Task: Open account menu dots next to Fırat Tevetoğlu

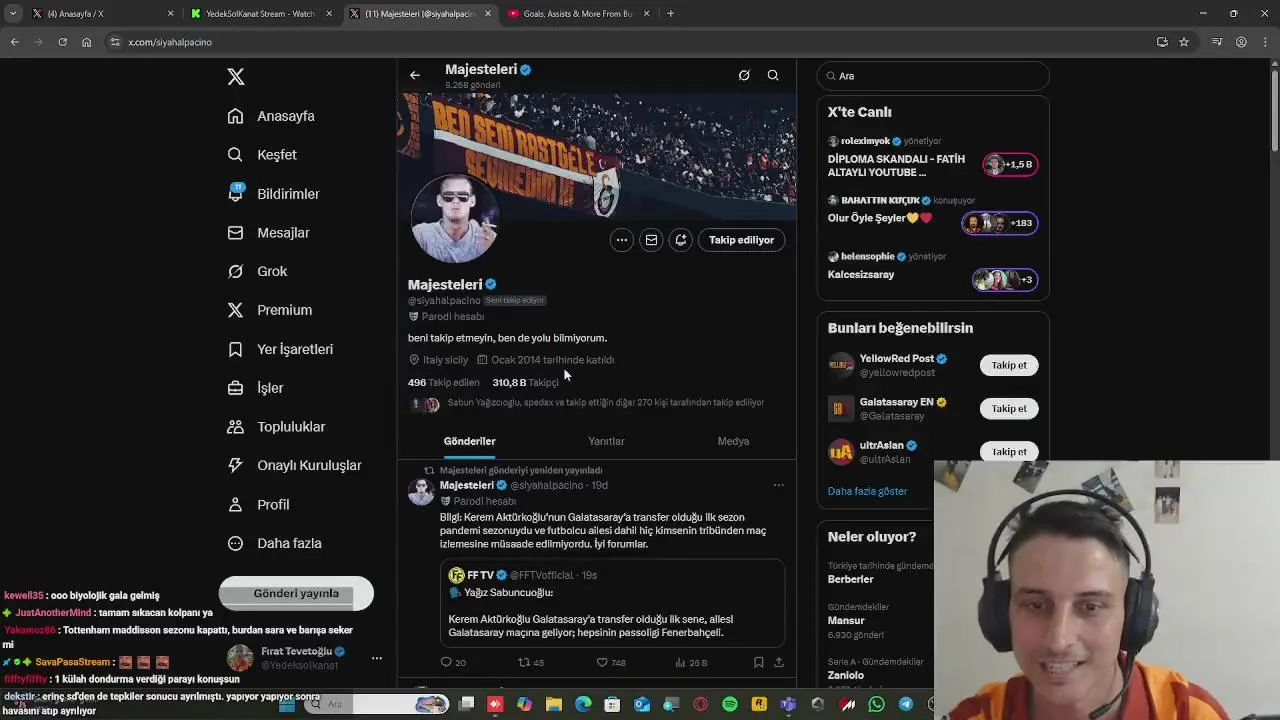Action: point(376,658)
